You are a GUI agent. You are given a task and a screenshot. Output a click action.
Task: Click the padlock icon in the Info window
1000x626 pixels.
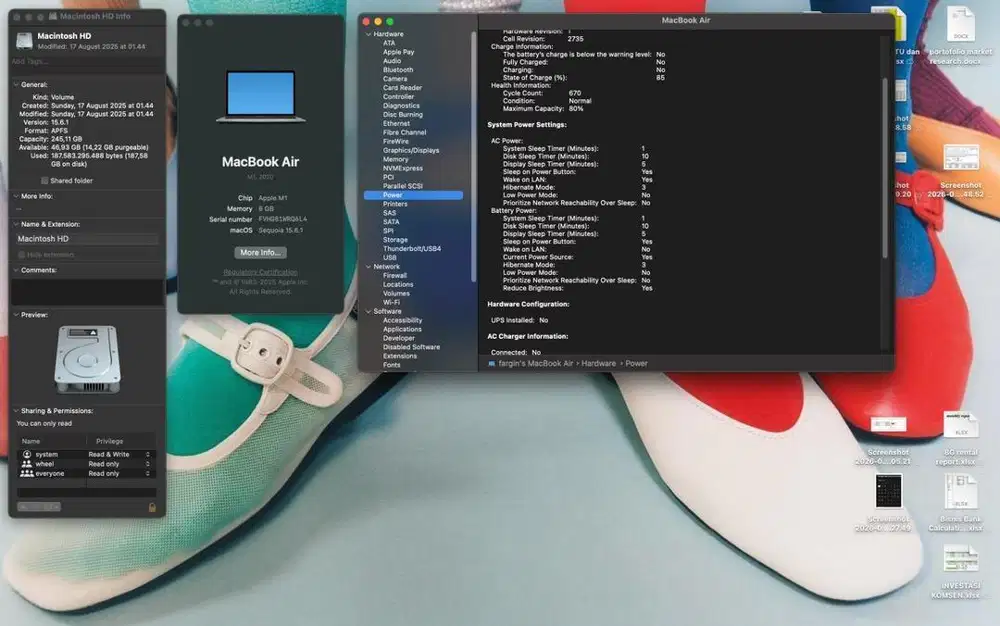(152, 507)
